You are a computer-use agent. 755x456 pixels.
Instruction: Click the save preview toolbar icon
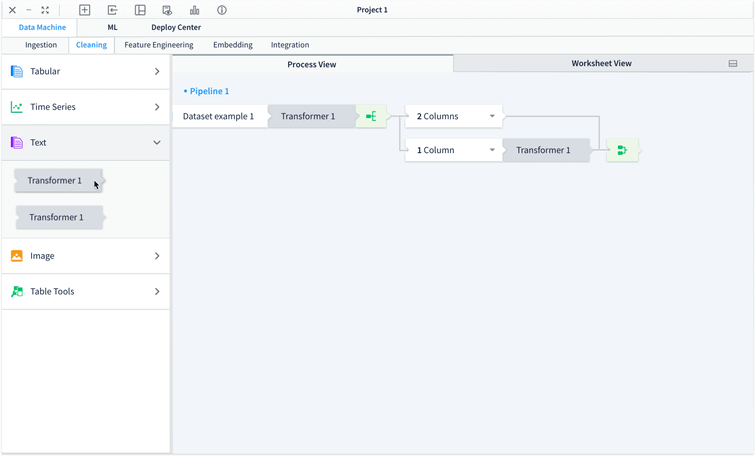(x=167, y=10)
